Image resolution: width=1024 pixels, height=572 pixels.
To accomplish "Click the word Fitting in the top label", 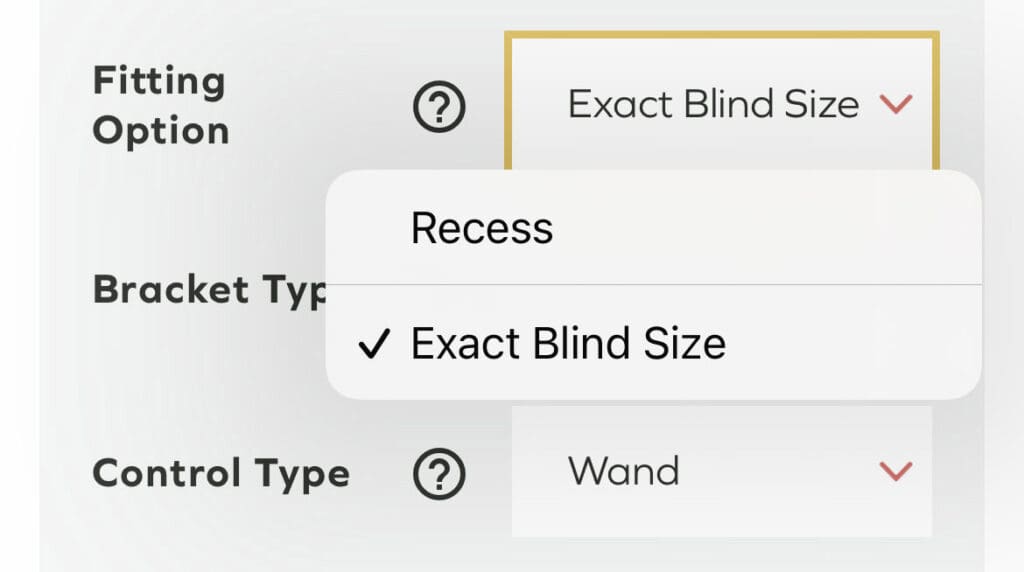I will tap(159, 81).
